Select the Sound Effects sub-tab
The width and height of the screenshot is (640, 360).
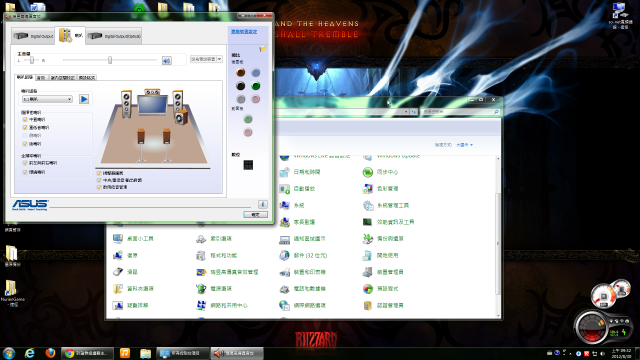click(41, 78)
